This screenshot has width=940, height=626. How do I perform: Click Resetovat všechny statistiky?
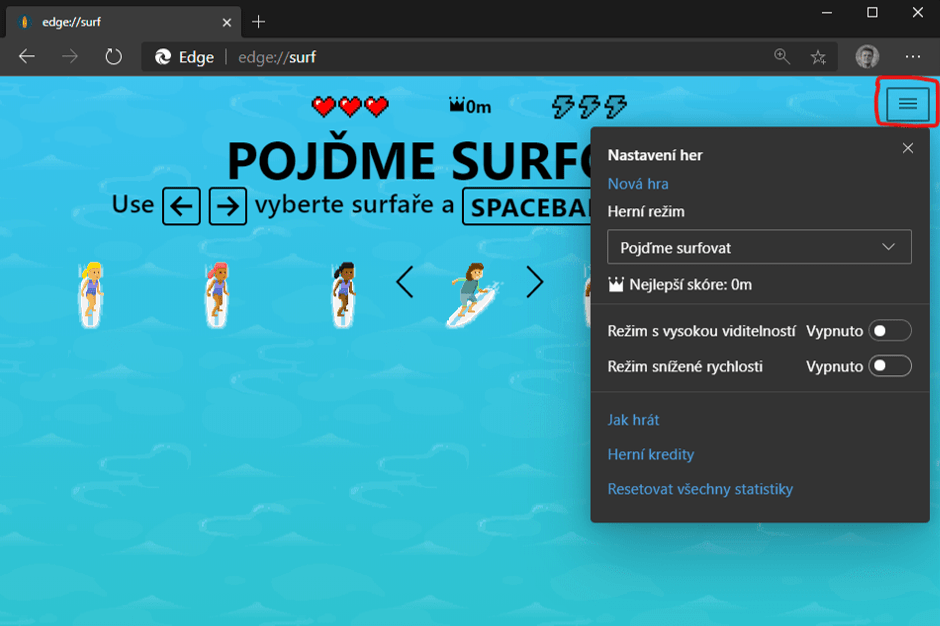click(x=700, y=489)
